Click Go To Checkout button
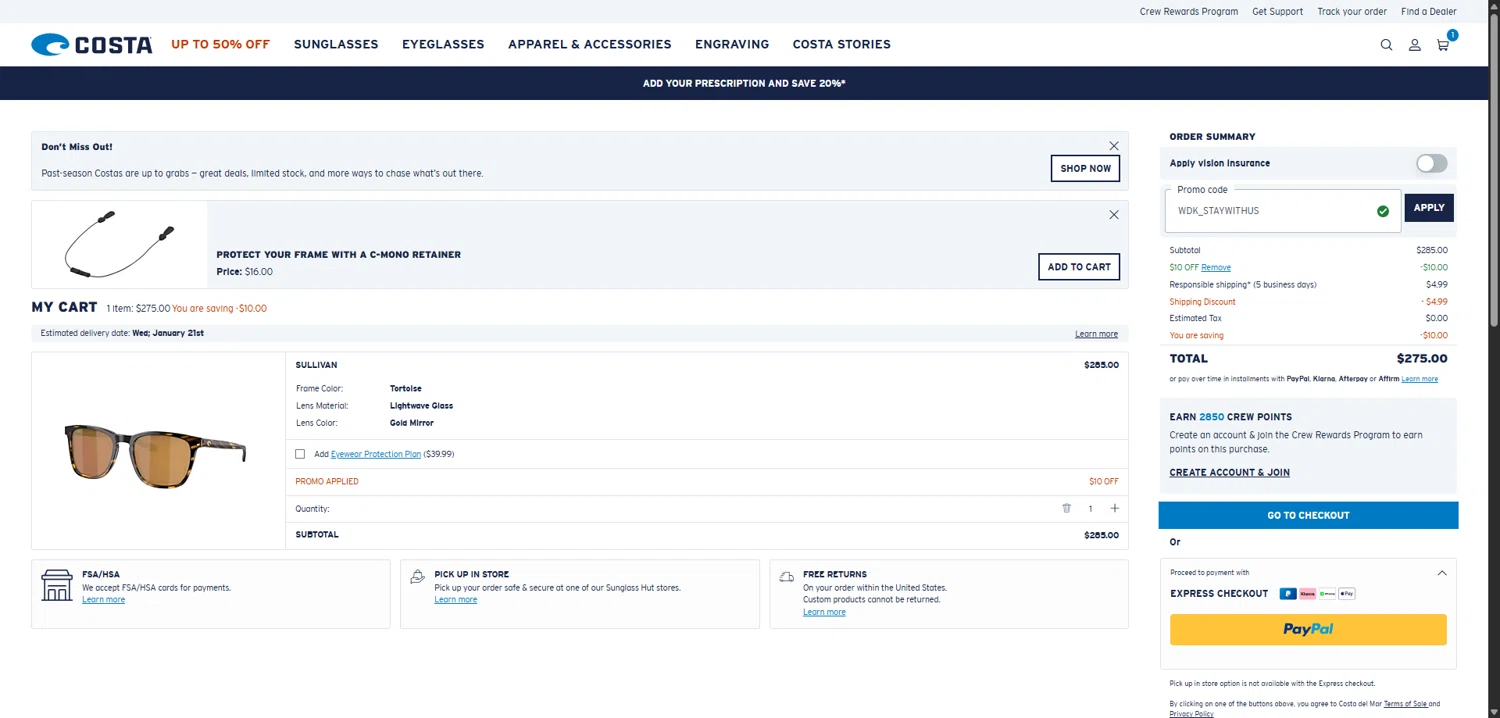The image size is (1500, 718). [1308, 515]
